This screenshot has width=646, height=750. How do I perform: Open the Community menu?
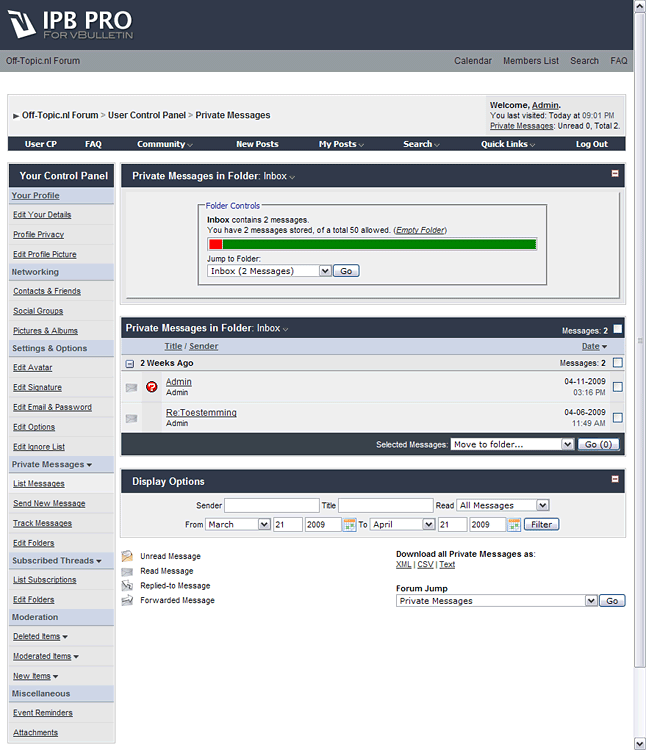click(166, 144)
